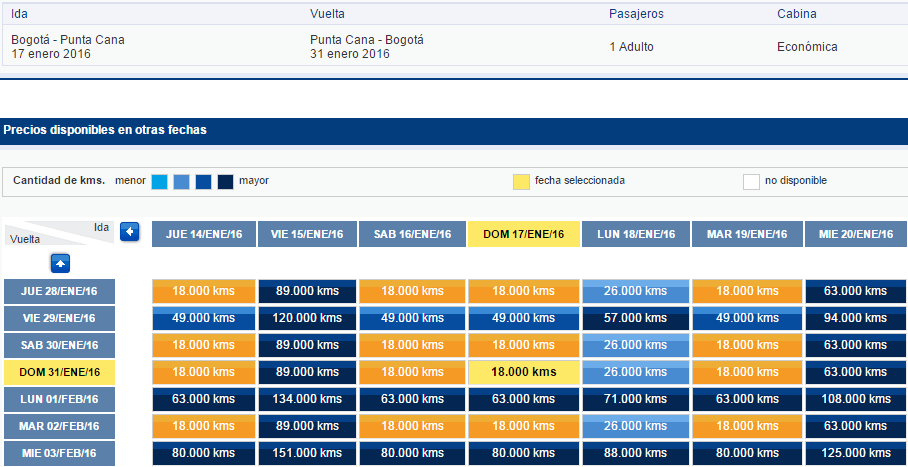Choose the LUN 18/ENE/16 departure date header
The width and height of the screenshot is (908, 467).
(x=636, y=234)
